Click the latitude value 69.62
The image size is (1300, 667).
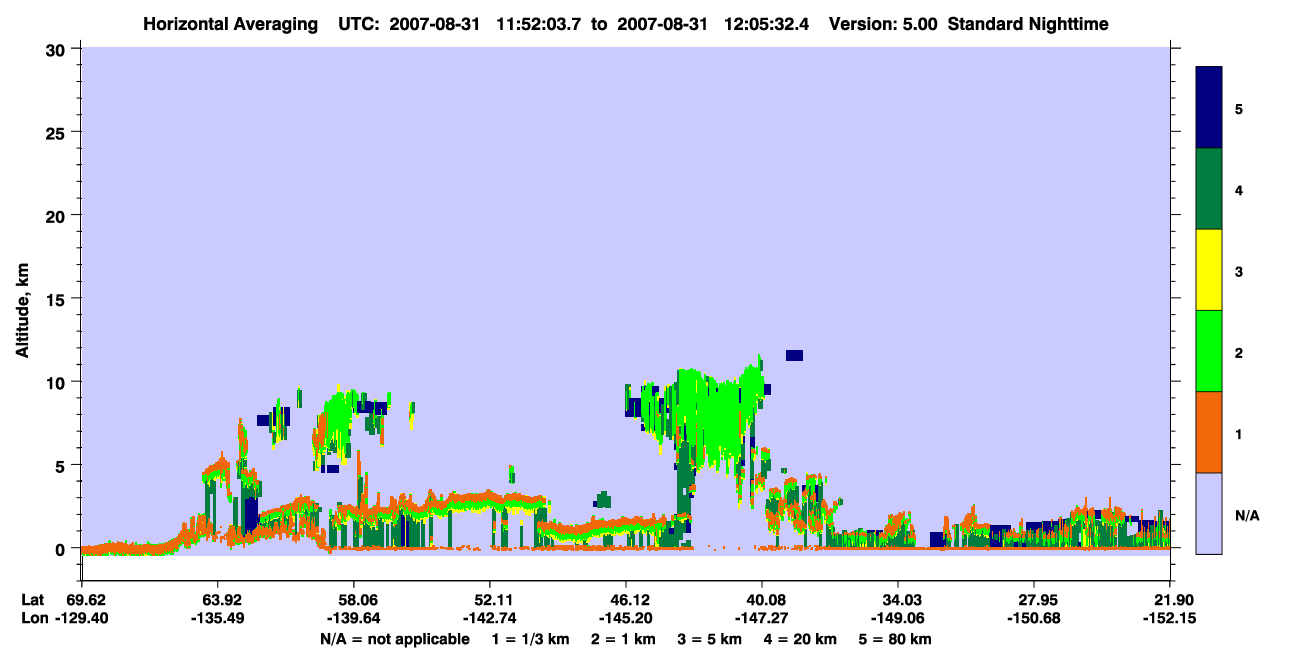[x=84, y=600]
